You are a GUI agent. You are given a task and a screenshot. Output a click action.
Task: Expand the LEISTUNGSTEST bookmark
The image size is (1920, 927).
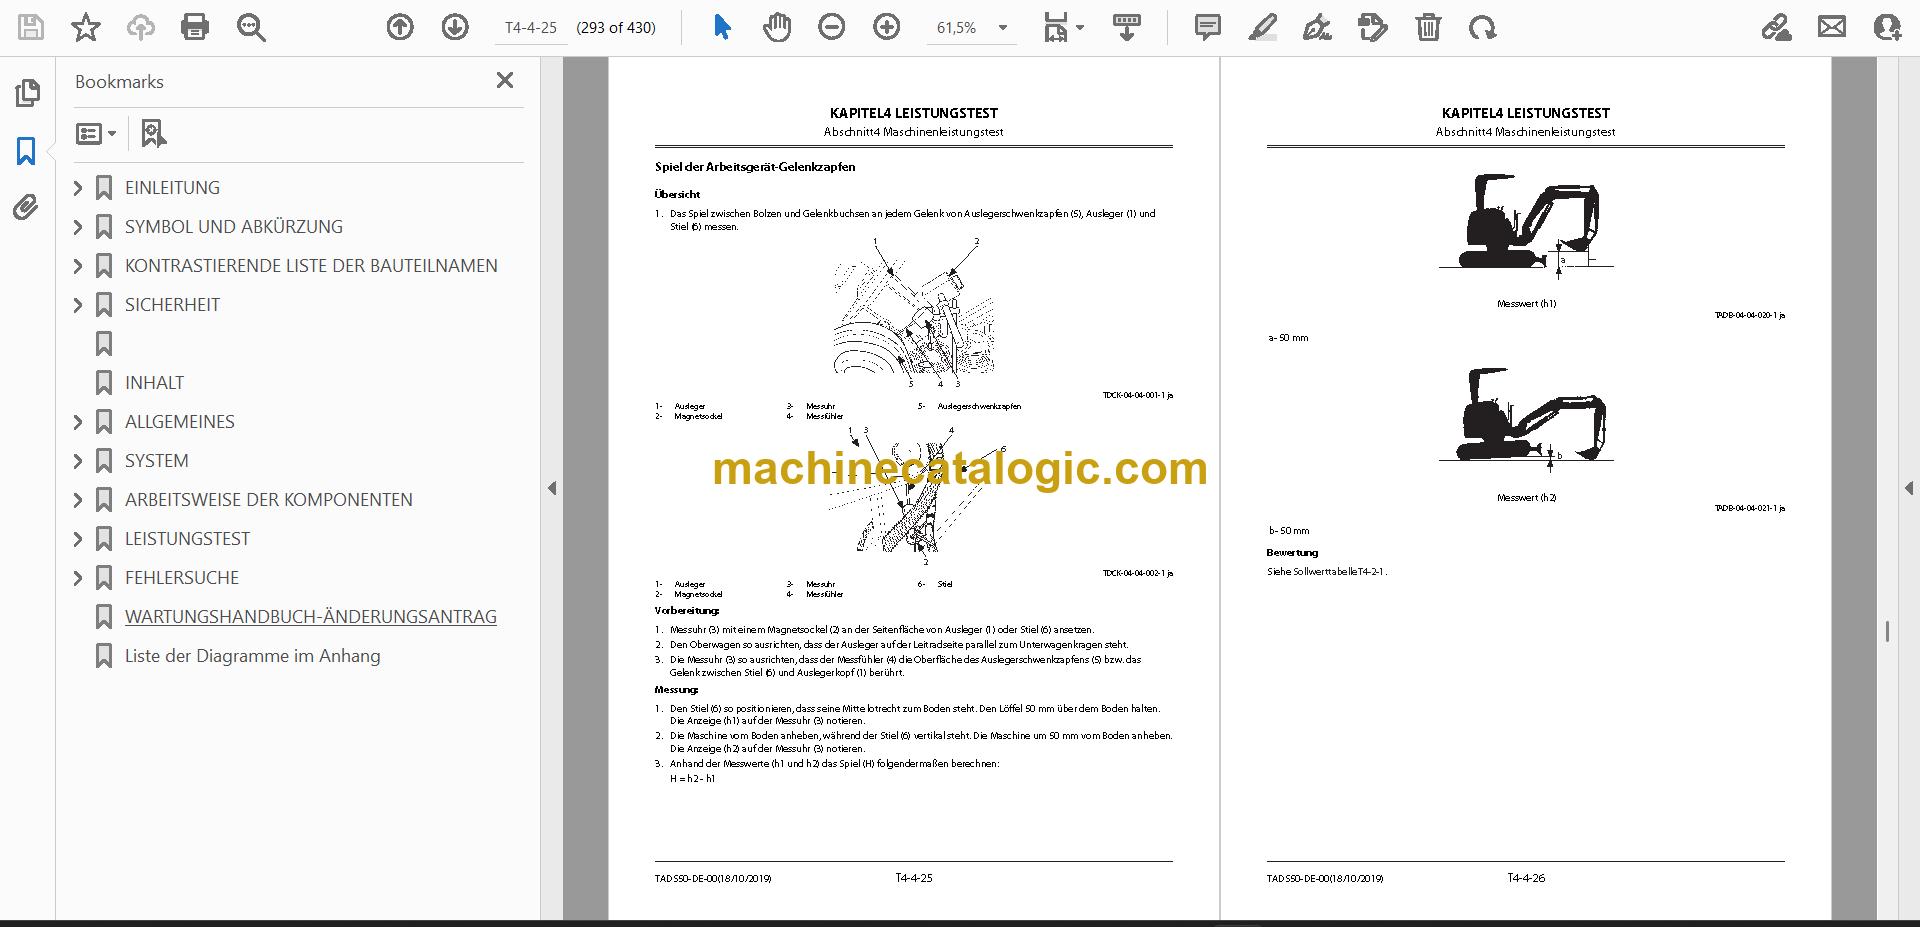(78, 539)
